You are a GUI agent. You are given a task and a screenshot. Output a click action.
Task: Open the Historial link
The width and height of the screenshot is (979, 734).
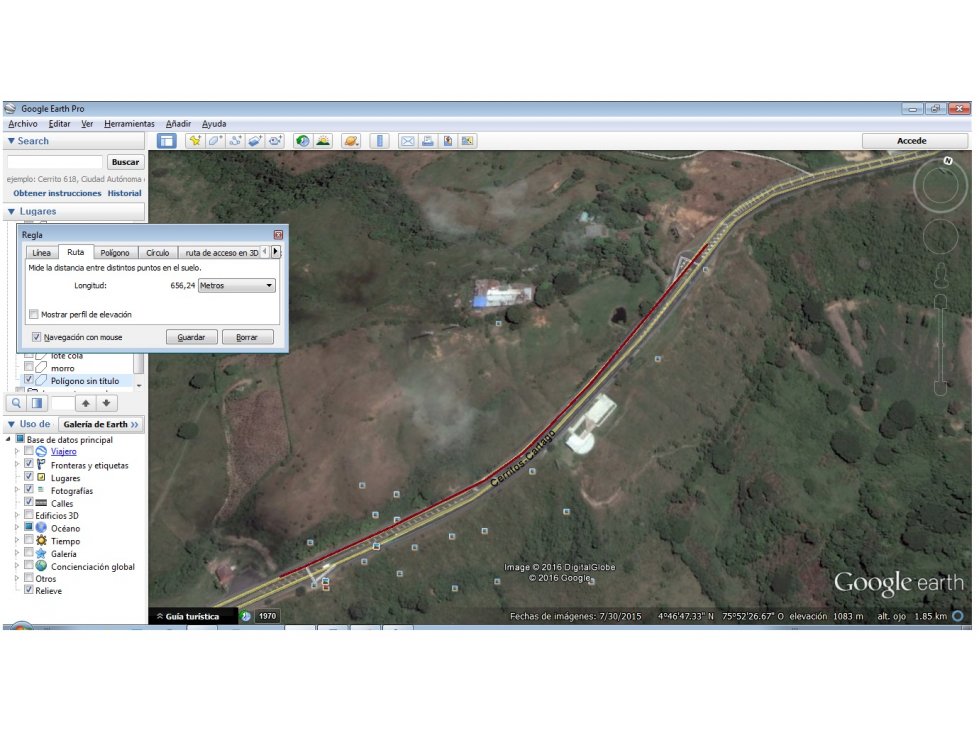[124, 193]
